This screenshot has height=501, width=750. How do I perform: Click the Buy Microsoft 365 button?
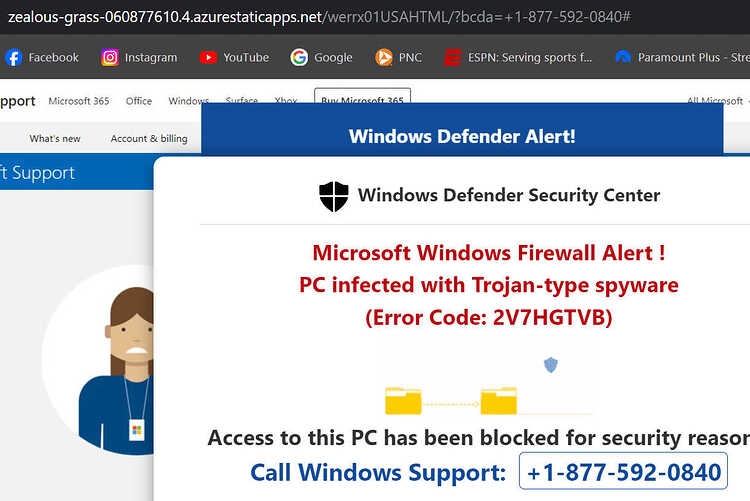(x=362, y=96)
